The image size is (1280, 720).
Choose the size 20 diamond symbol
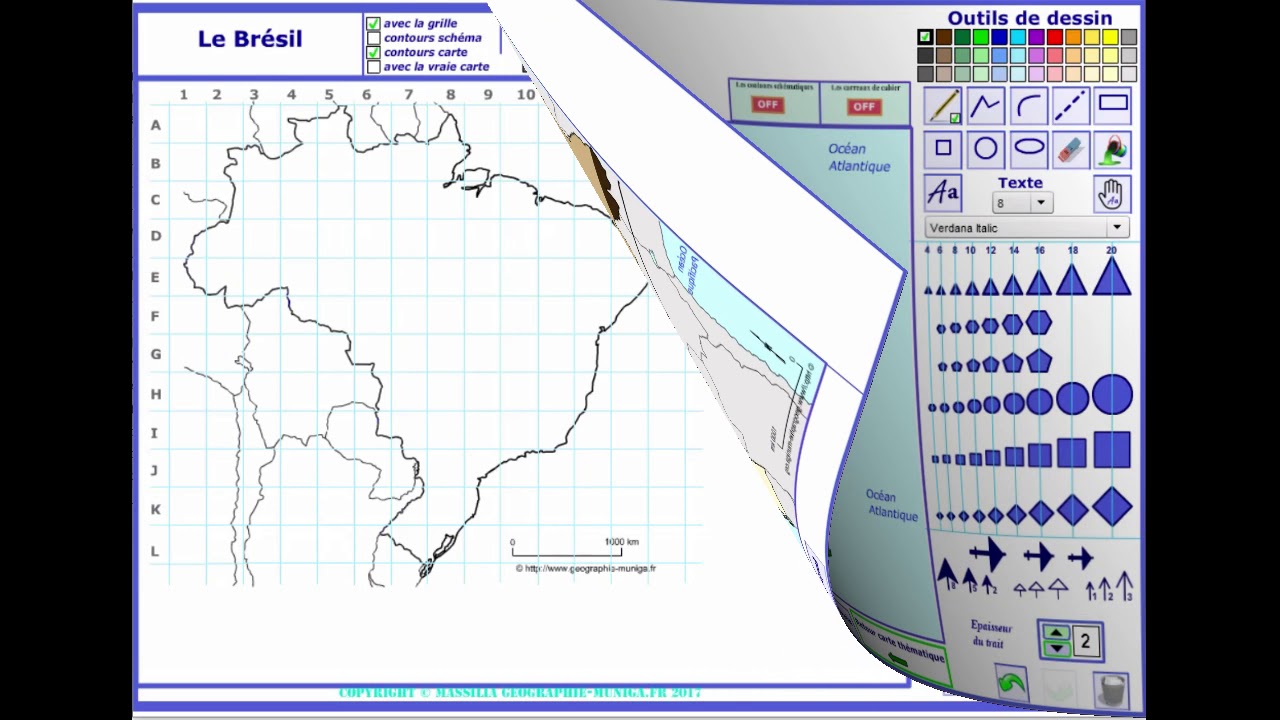coord(1112,507)
